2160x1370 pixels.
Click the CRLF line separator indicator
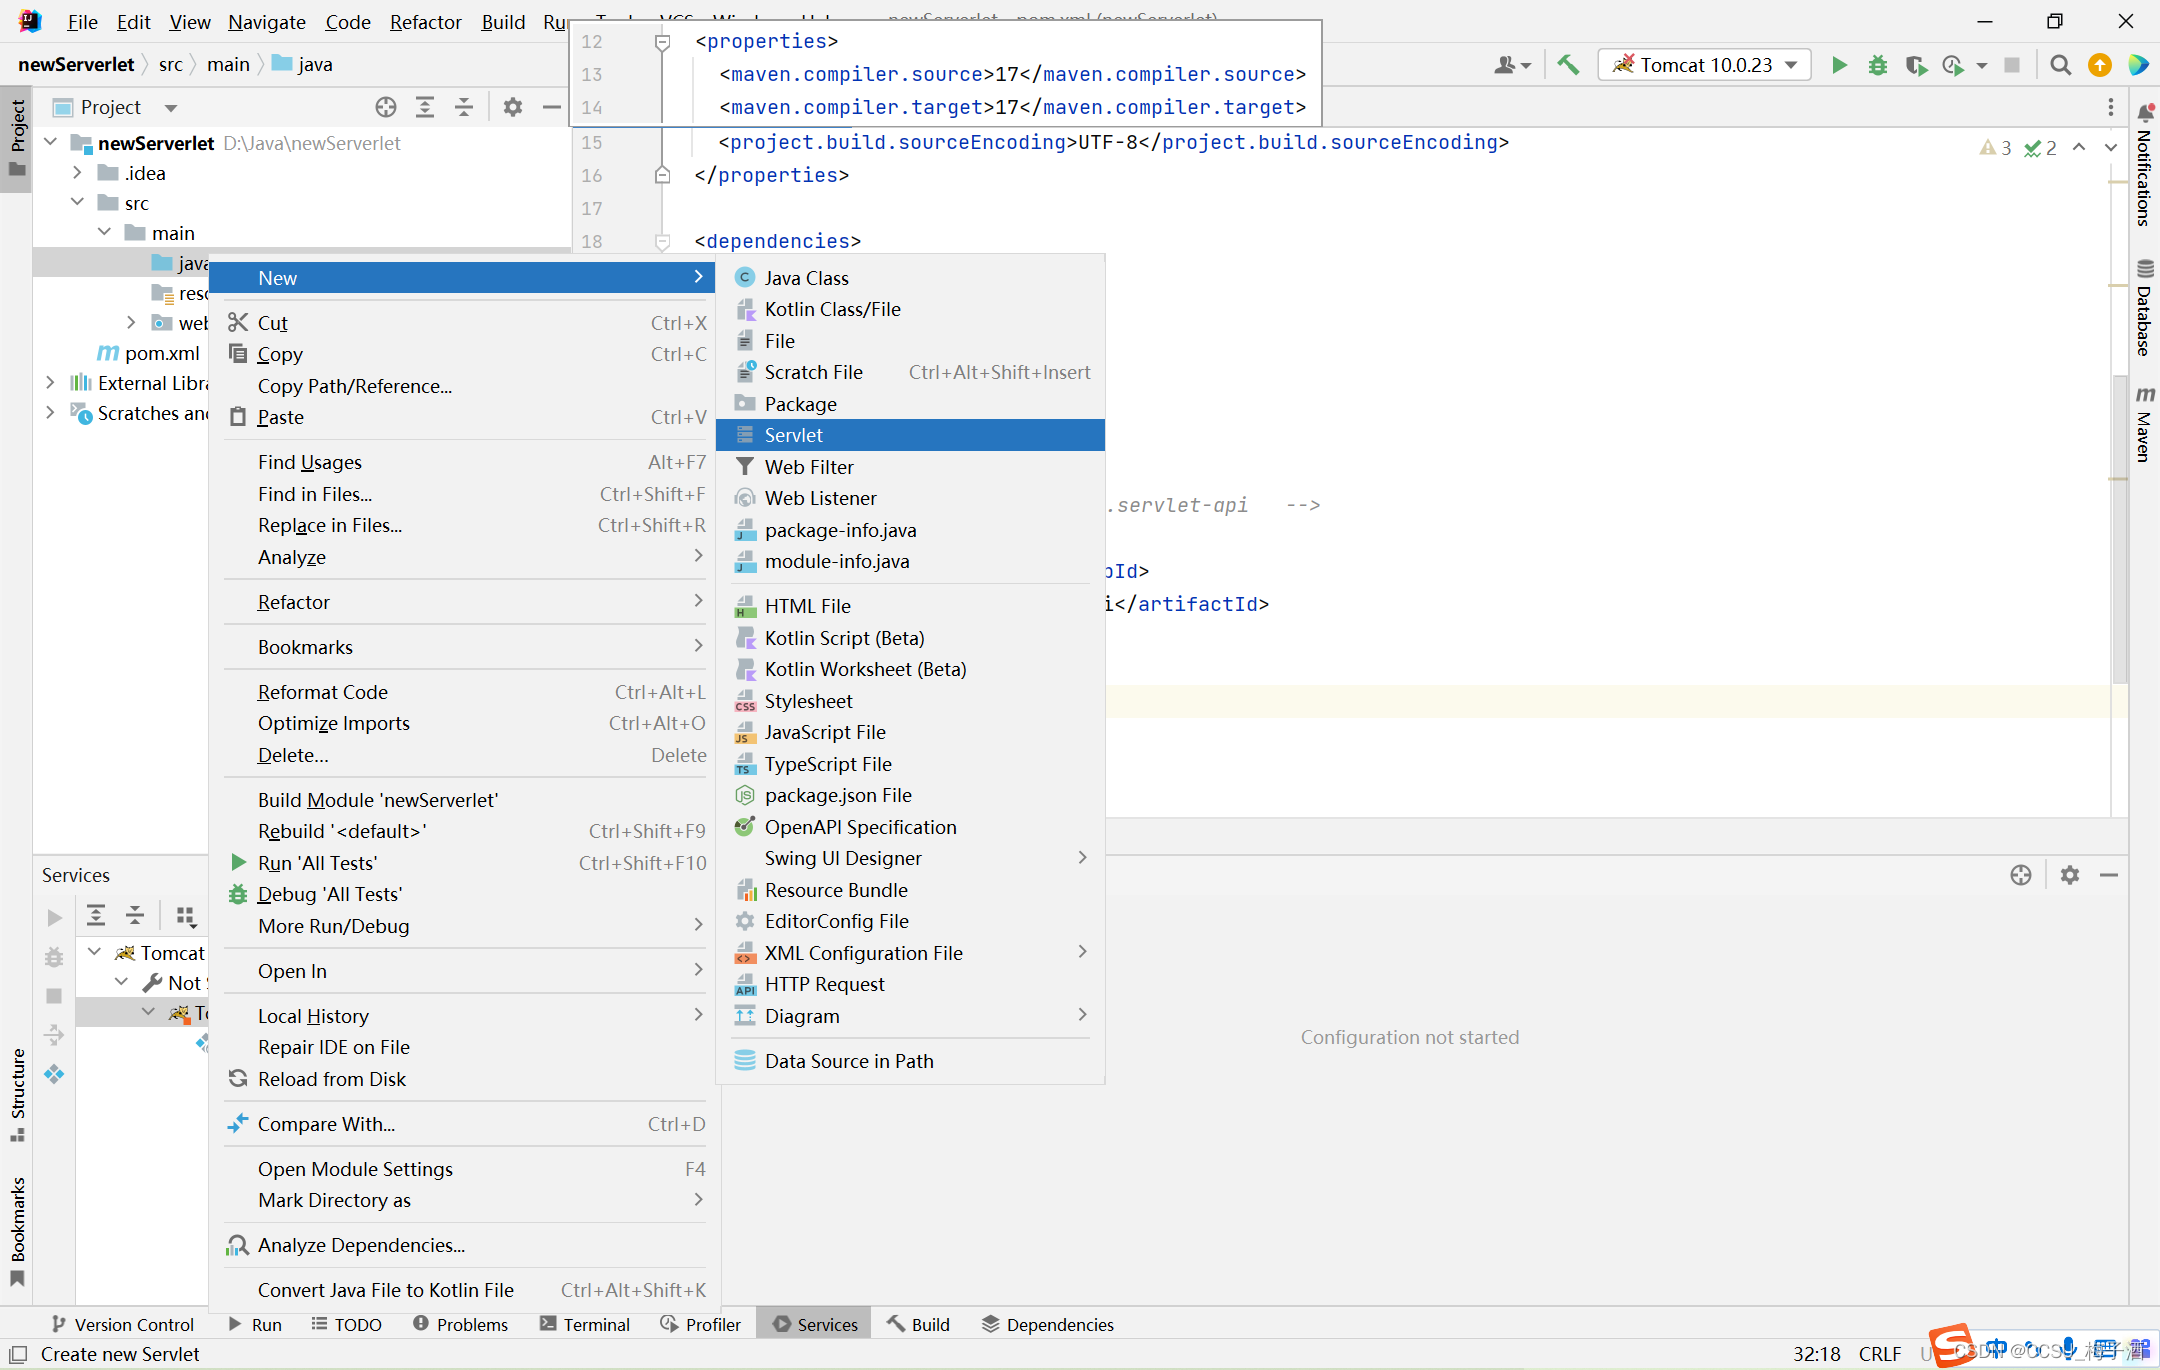click(x=1880, y=1354)
